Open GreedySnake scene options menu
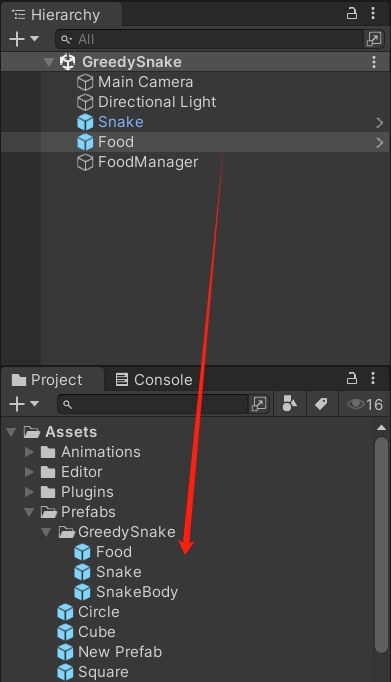The image size is (391, 682). [374, 62]
